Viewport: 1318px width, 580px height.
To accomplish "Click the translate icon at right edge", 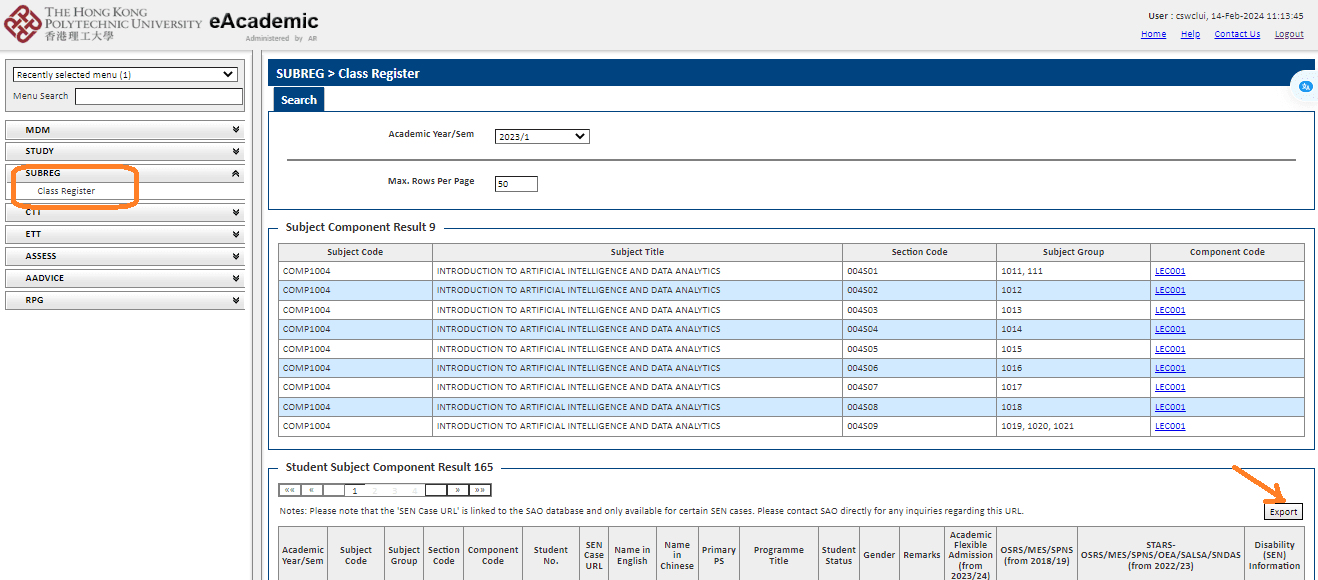I will (x=1305, y=87).
